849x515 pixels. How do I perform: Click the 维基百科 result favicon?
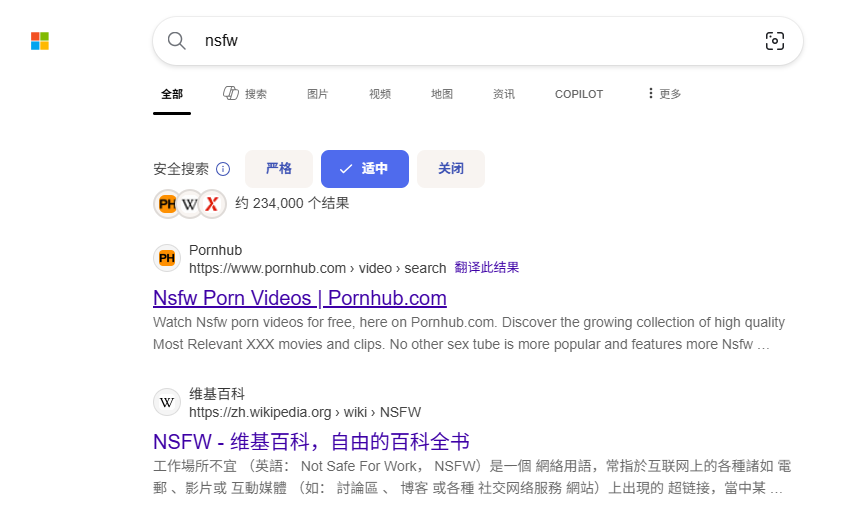(x=167, y=402)
